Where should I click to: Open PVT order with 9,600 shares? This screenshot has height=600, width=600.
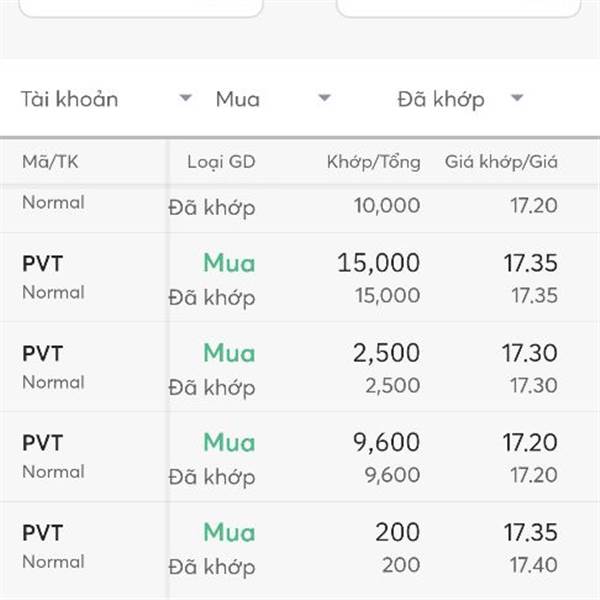pos(42,443)
